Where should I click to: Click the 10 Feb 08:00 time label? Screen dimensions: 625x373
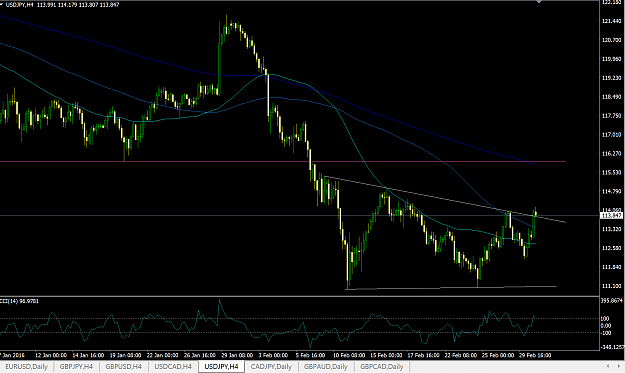(x=349, y=355)
